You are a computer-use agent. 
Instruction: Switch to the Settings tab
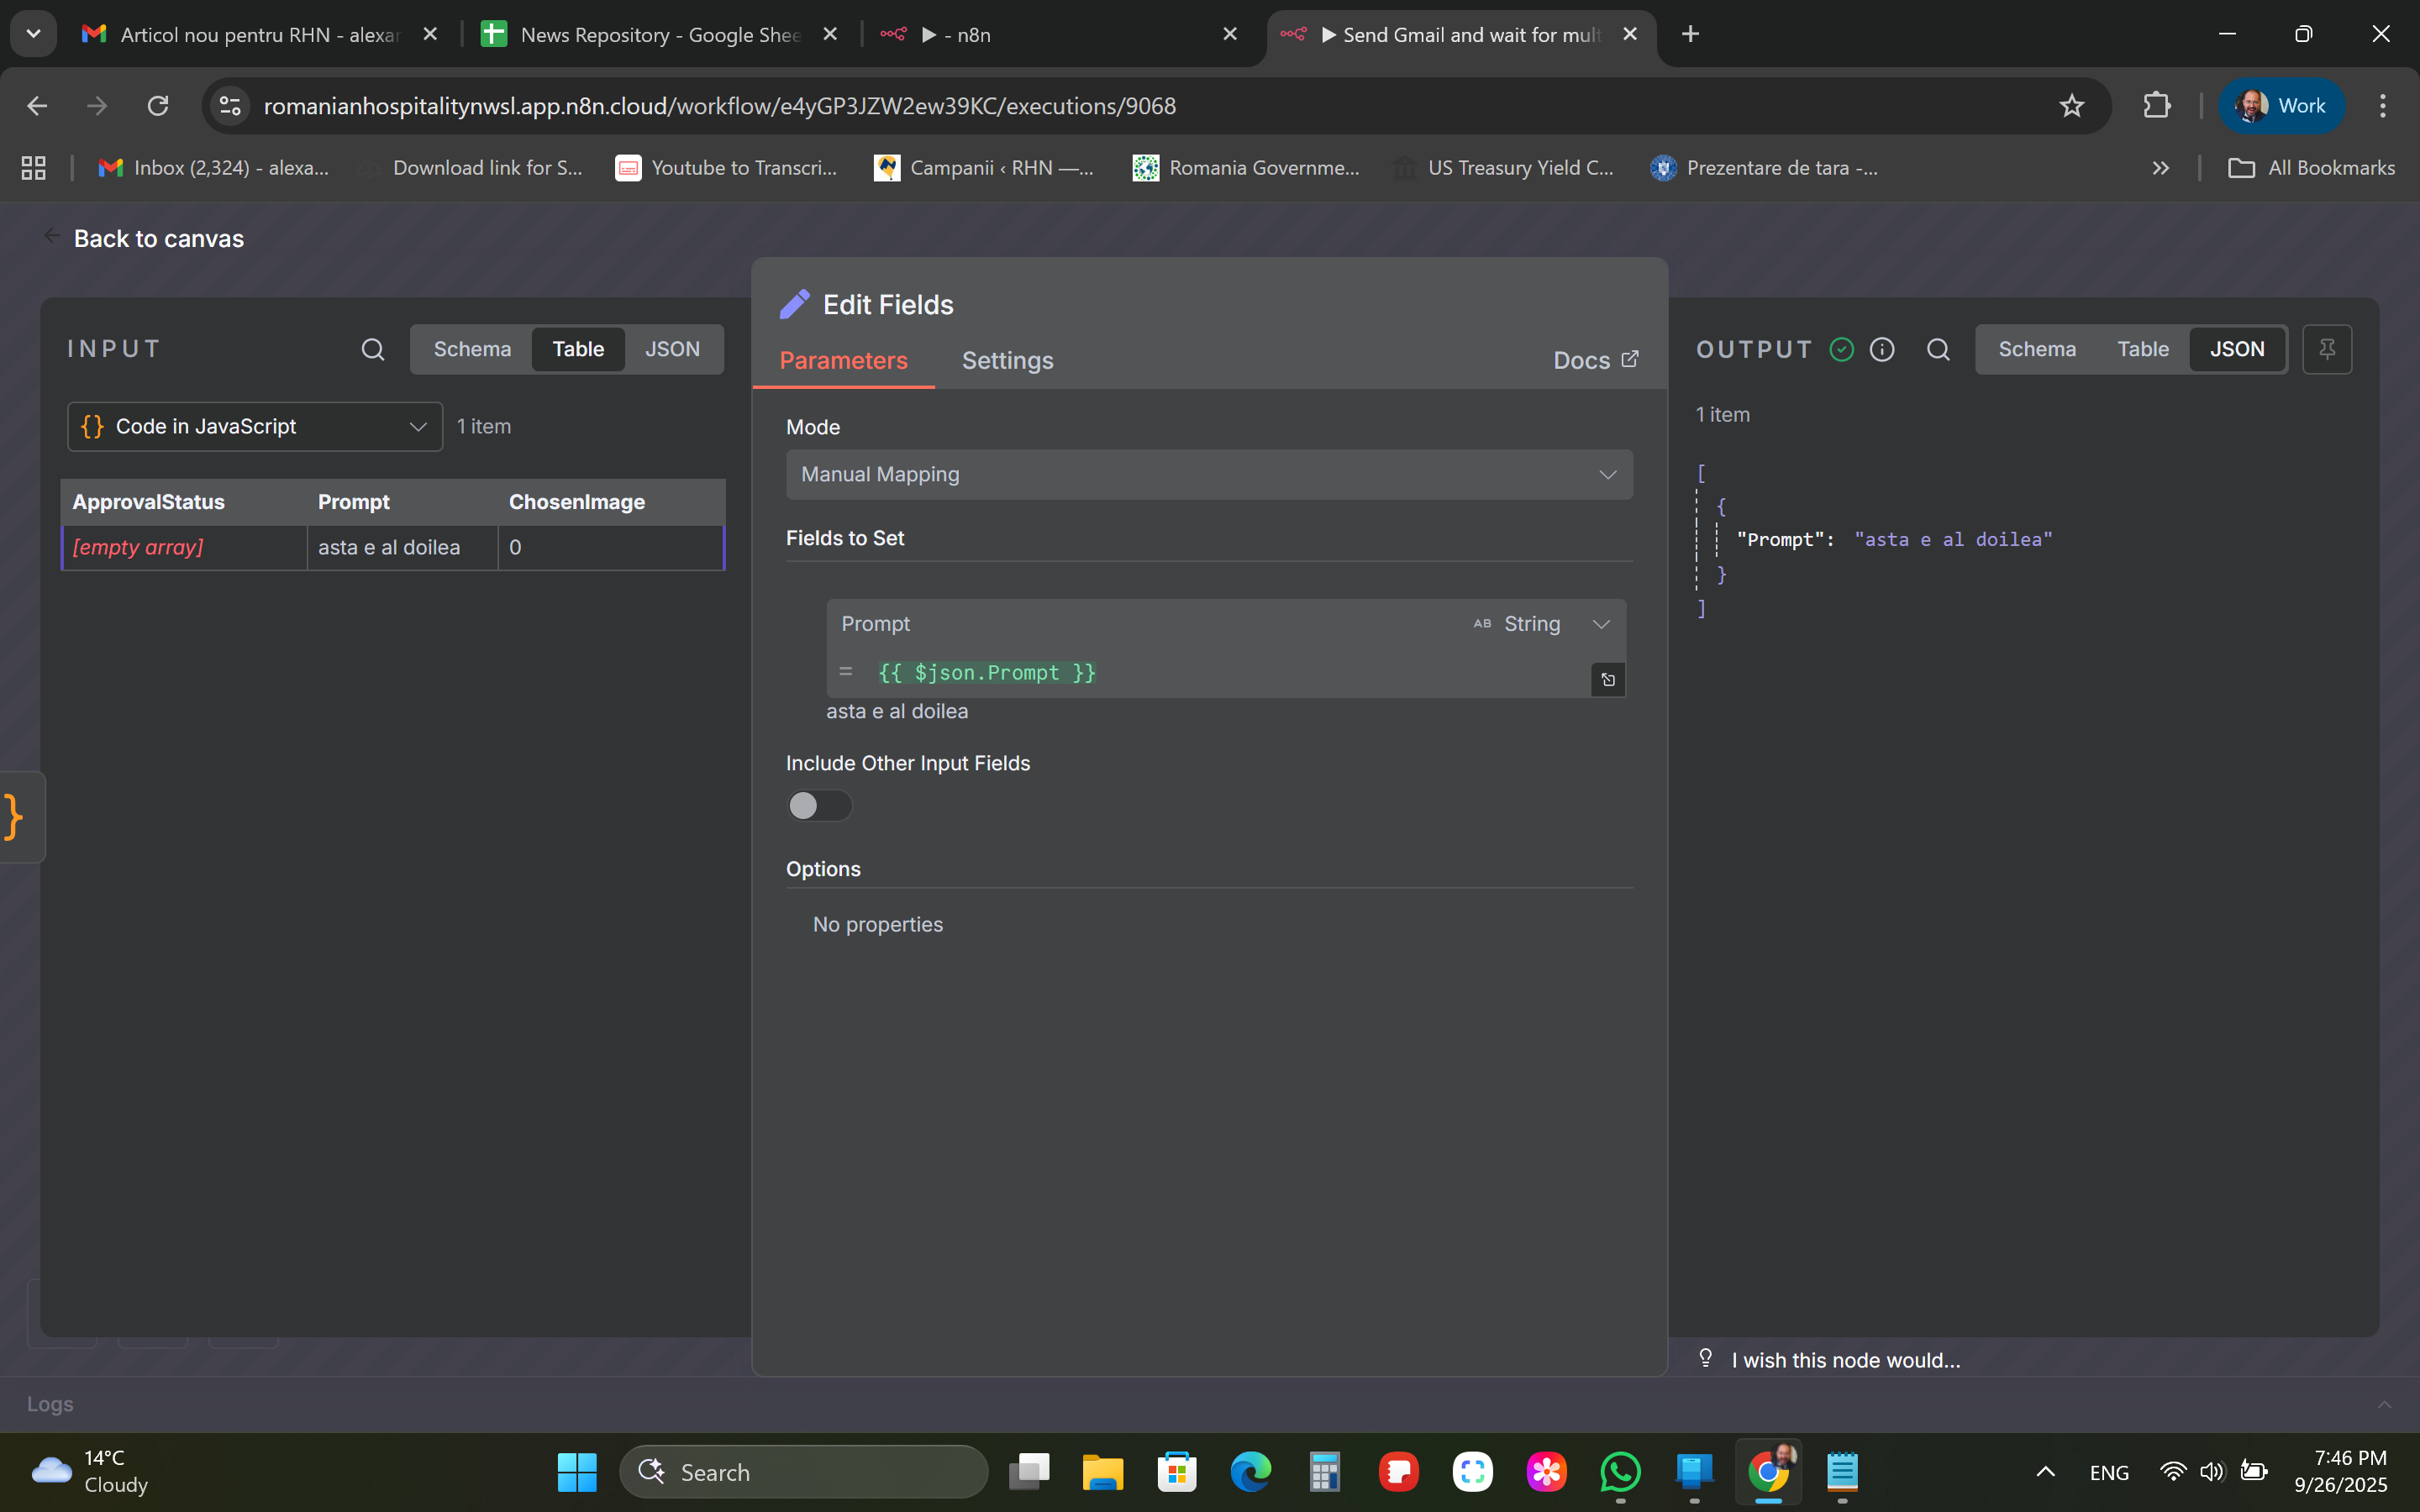point(1007,361)
